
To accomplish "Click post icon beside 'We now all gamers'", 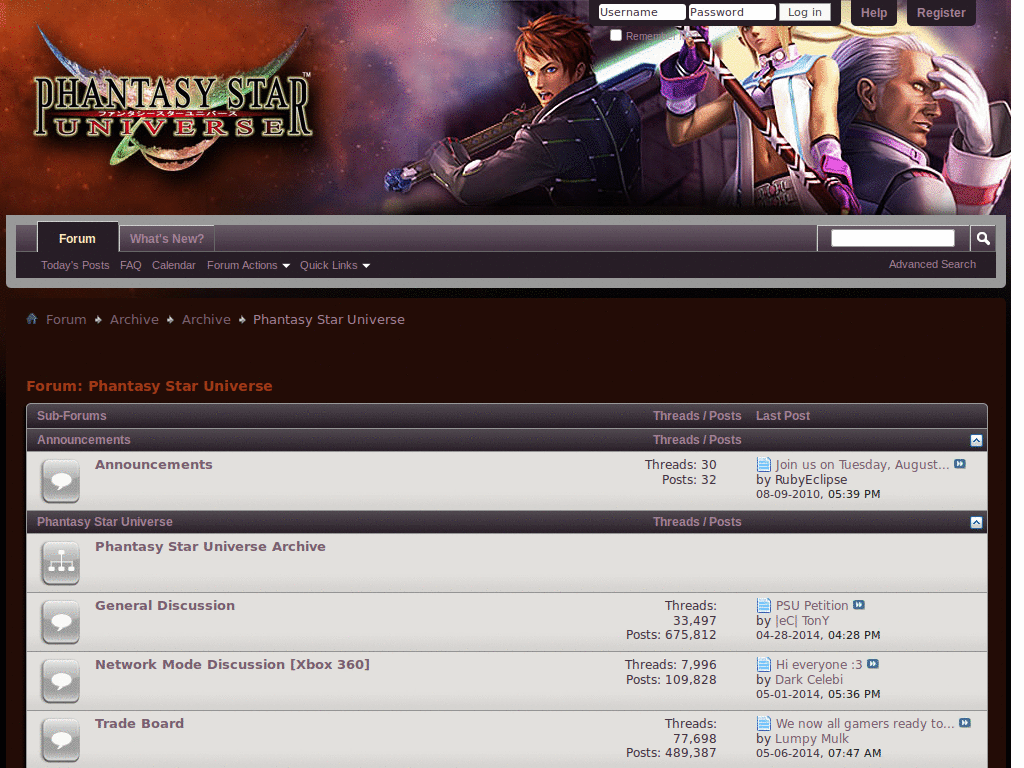I will [763, 723].
